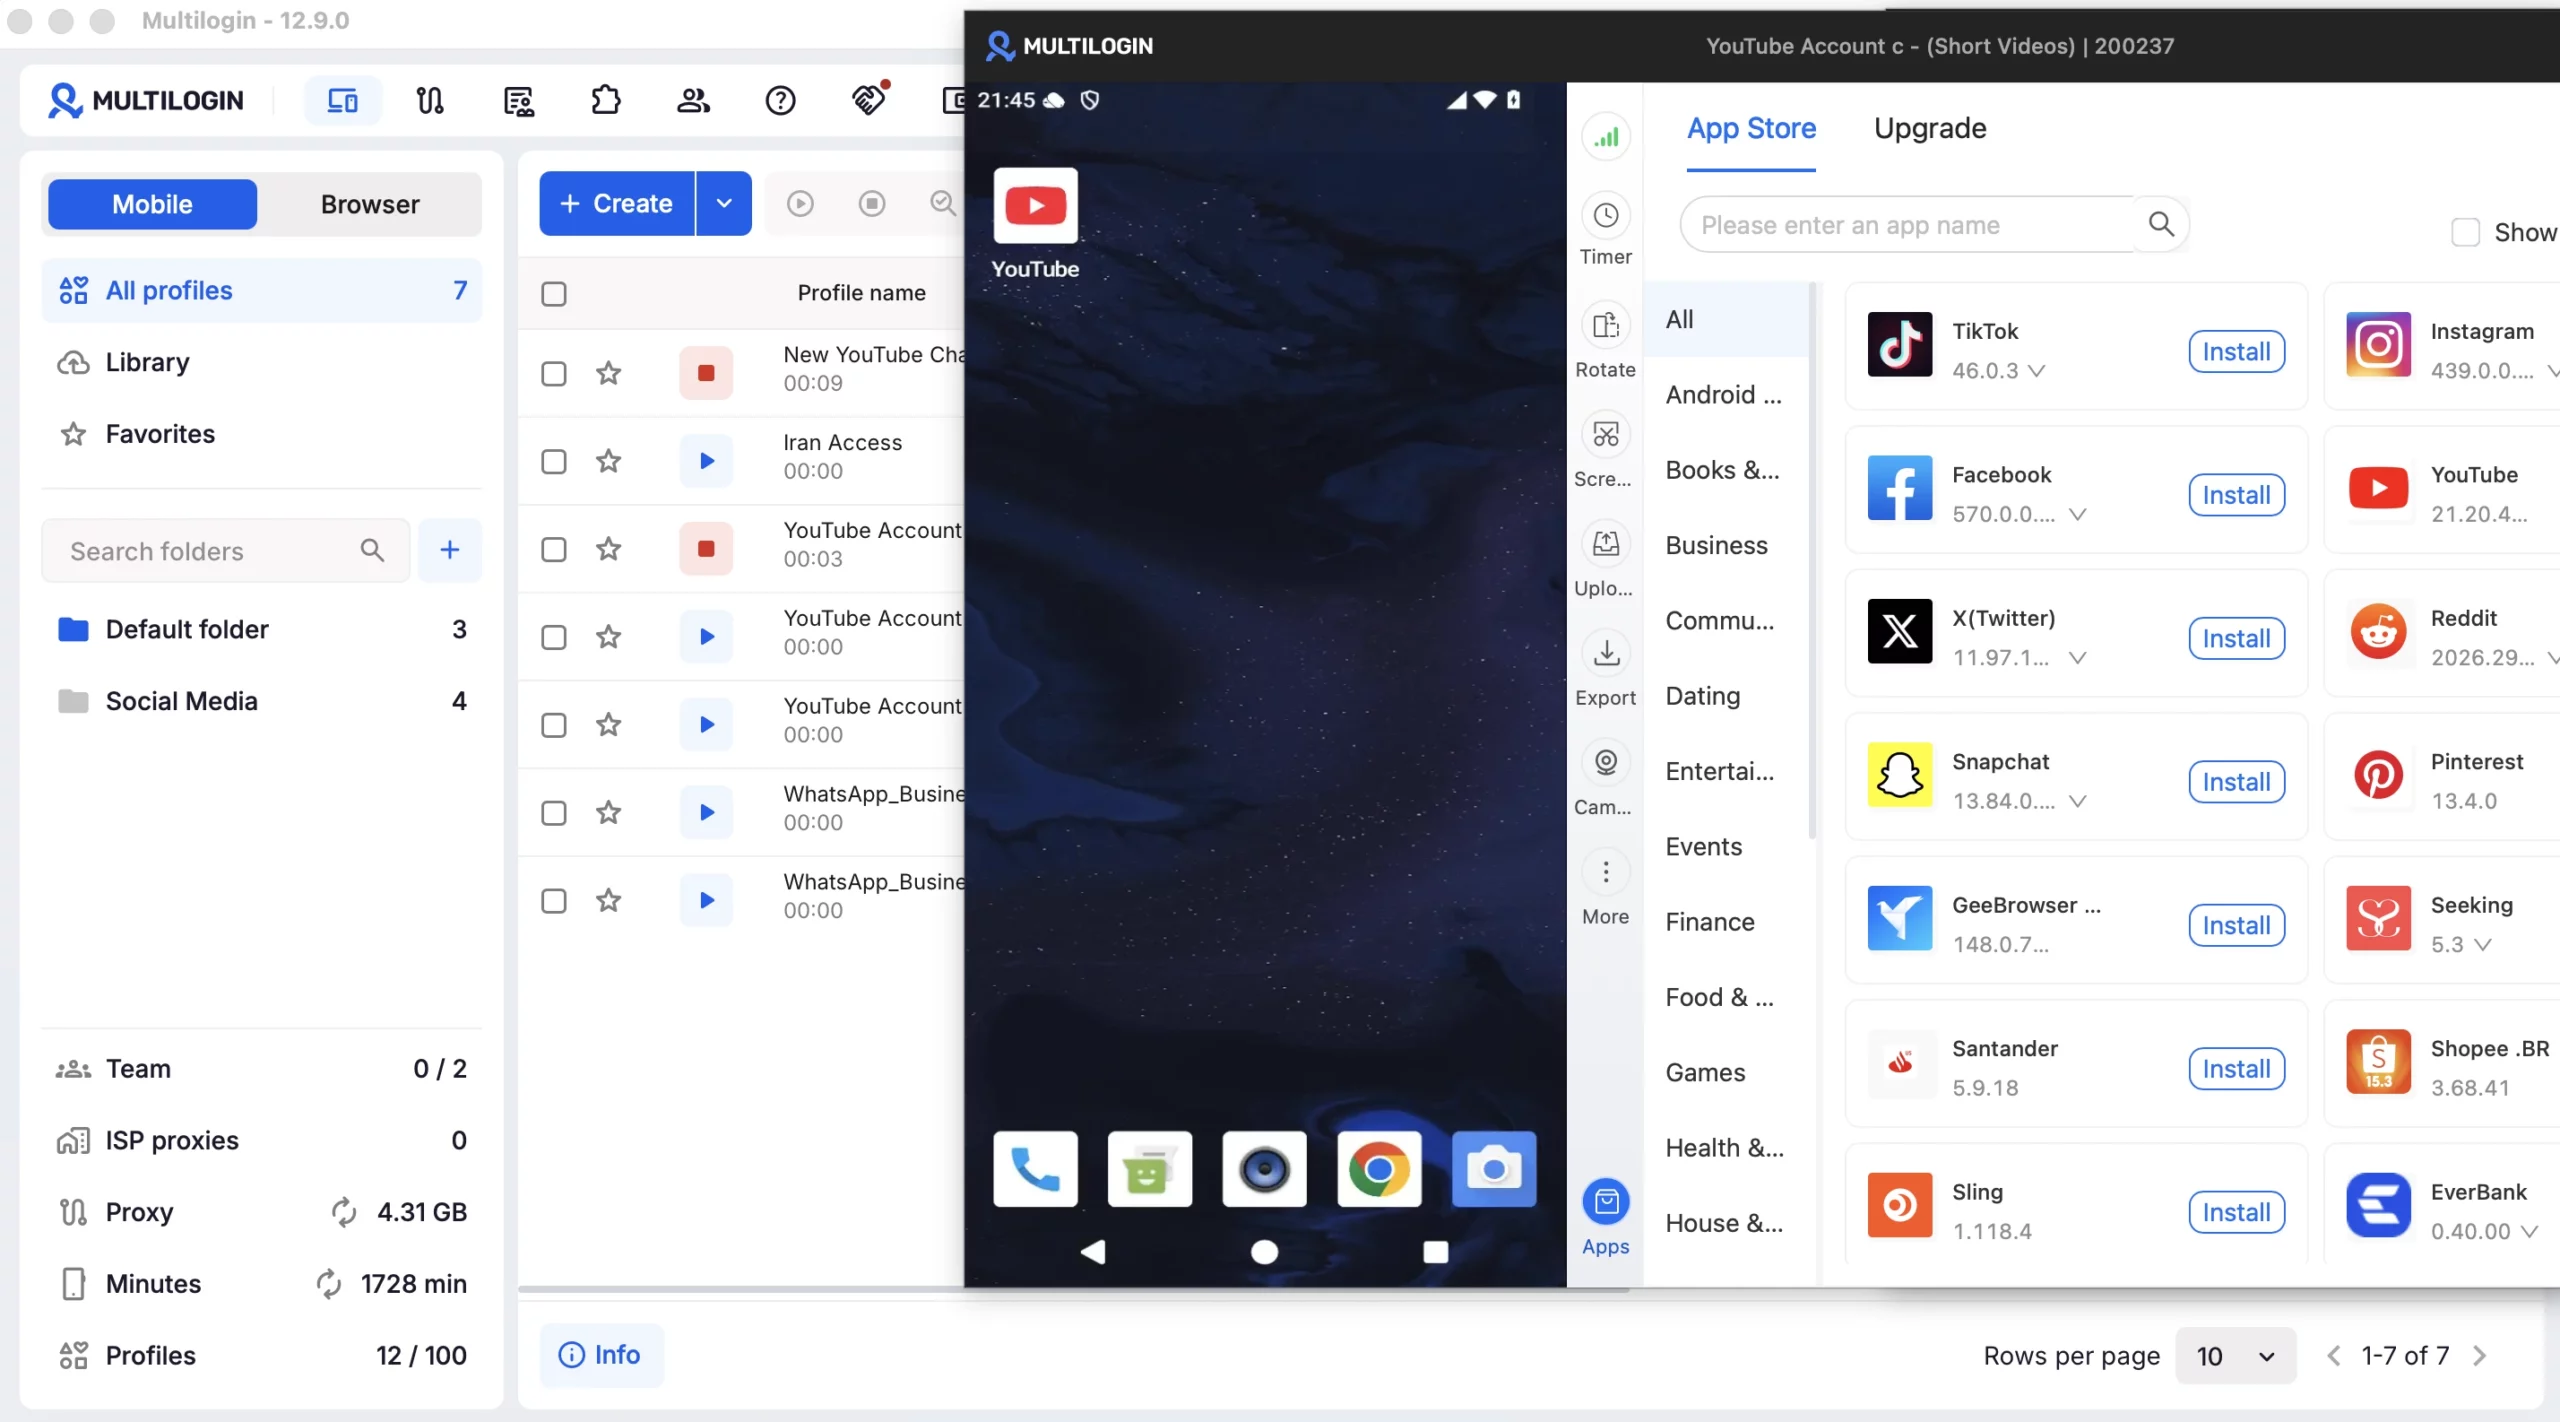Screen dimensions: 2560x1422
Task: Install the TikTok app
Action: [2236, 351]
